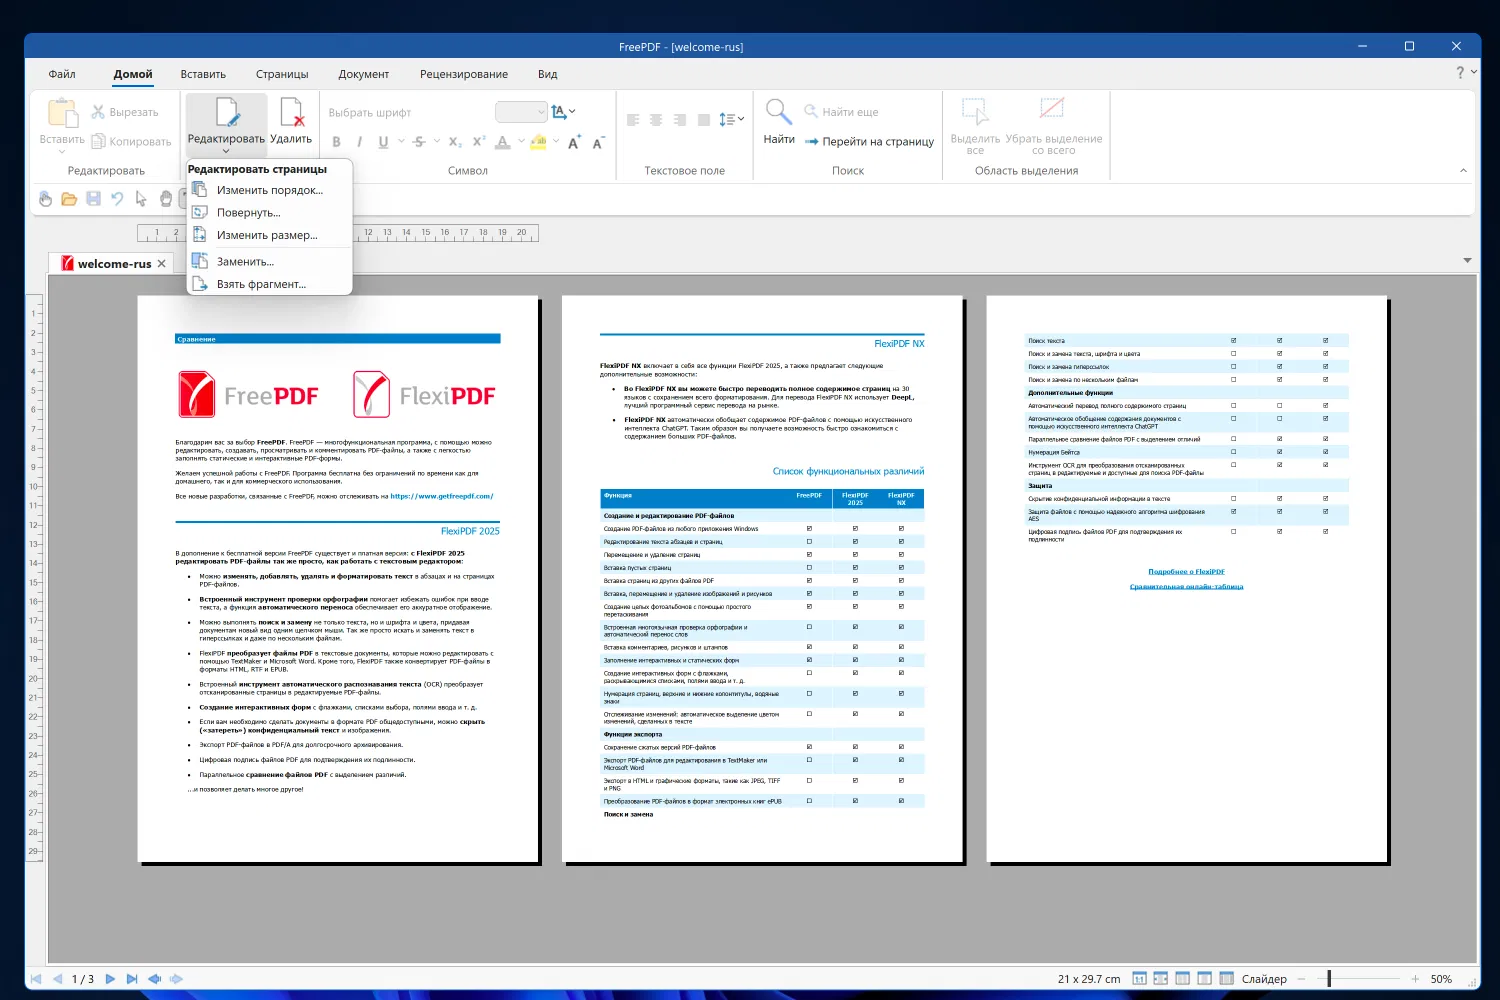The image size is (1500, 1000).
Task: Select Изменить размер in the dropdown menu
Action: click(x=270, y=235)
